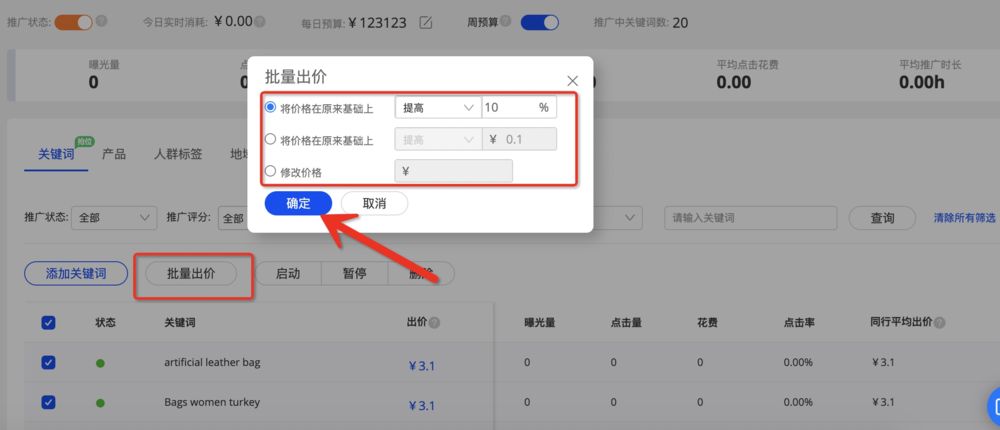1000x430 pixels.
Task: Click green status dot for Bags women turkey
Action: tap(100, 403)
